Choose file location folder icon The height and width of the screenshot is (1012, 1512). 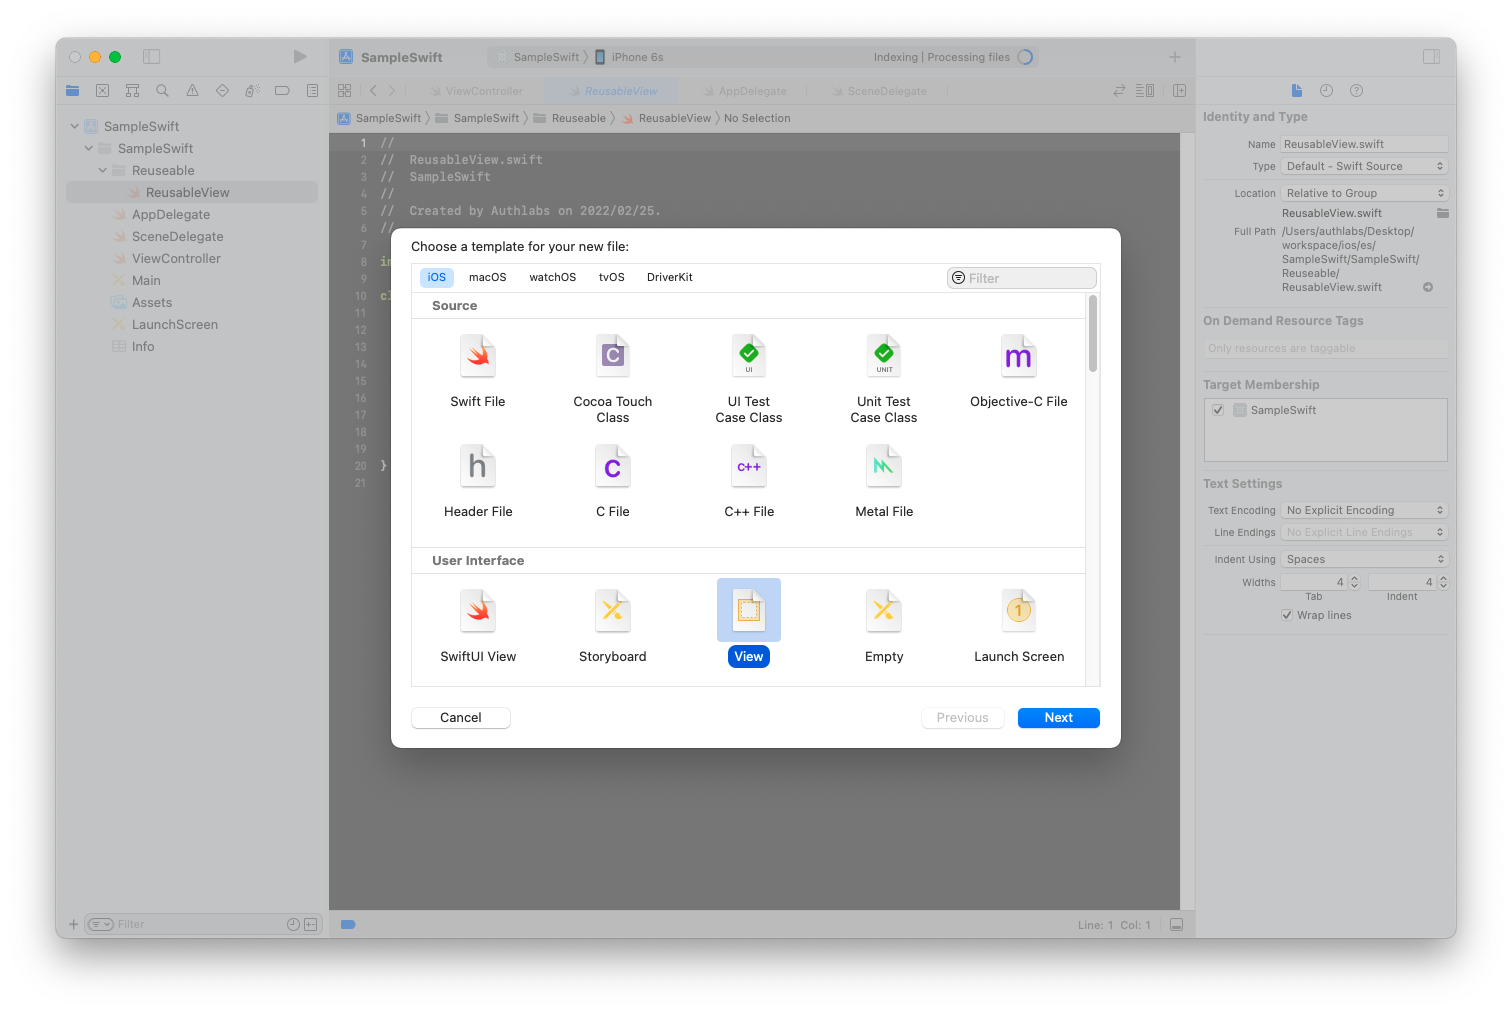click(x=1442, y=213)
